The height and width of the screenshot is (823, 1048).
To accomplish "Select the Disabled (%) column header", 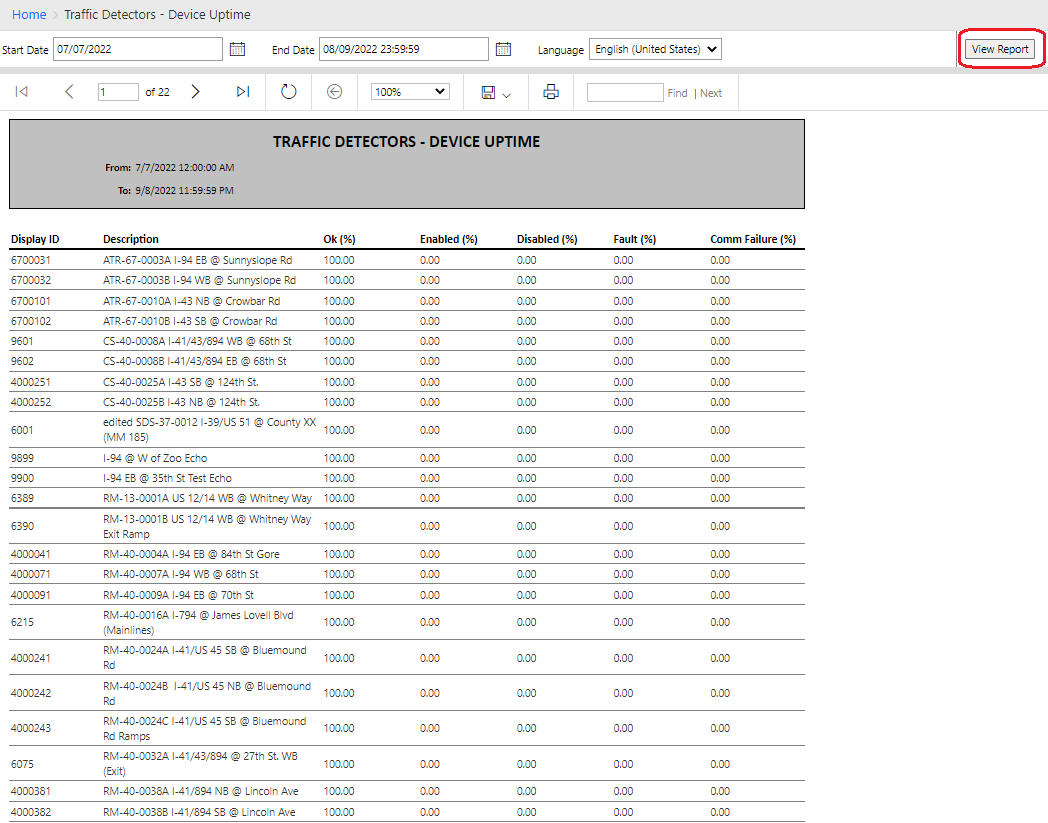I will point(547,239).
